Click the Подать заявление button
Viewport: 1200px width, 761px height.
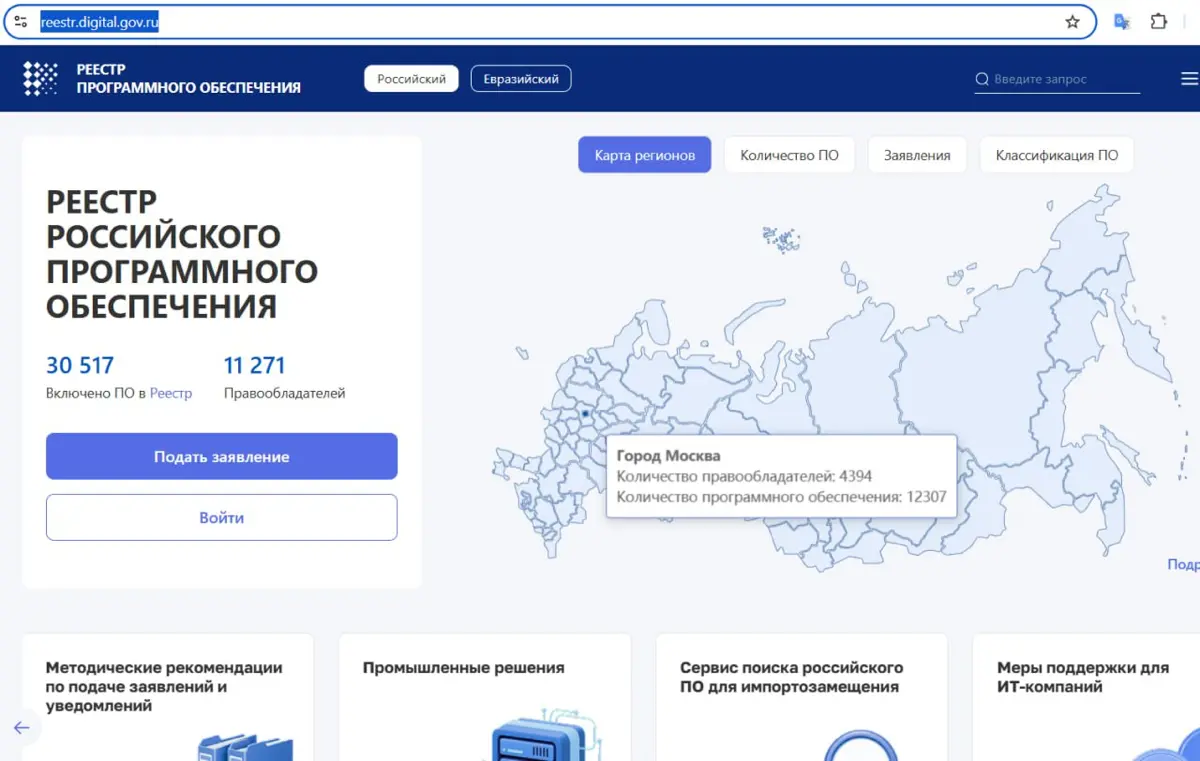222,456
